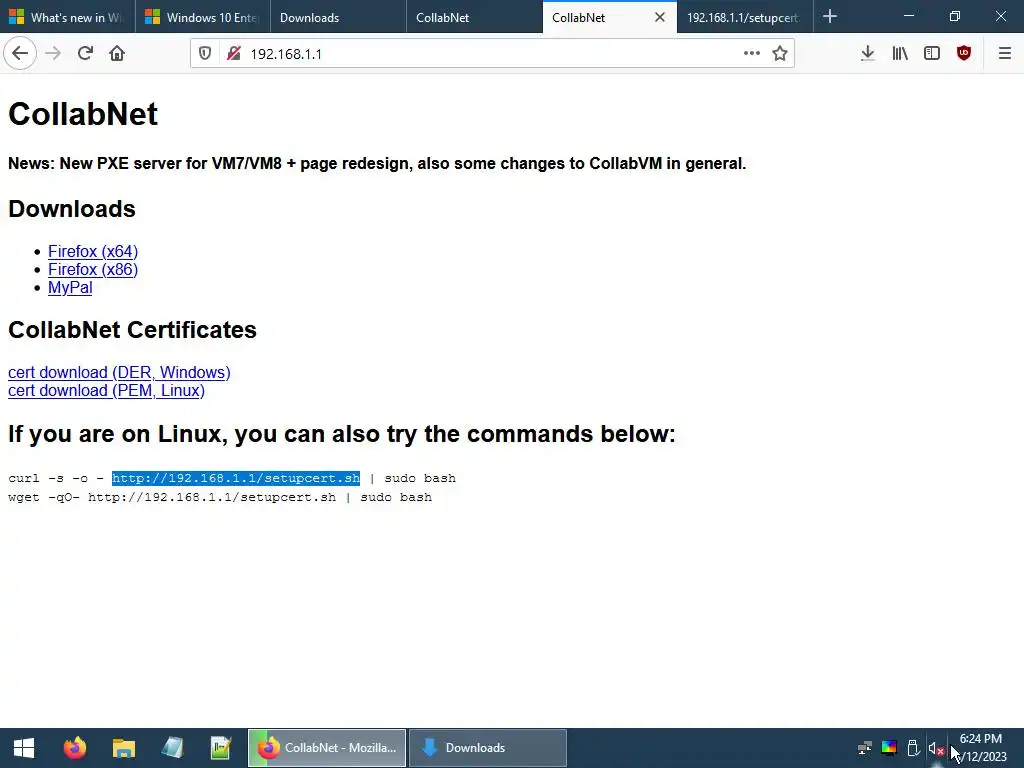Toggle the sidebar view

[x=932, y=54]
